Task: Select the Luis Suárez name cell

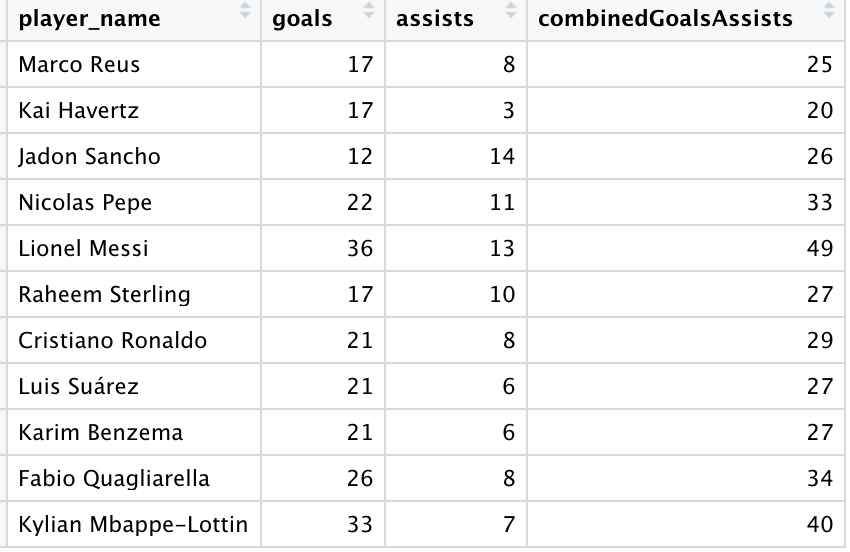Action: pyautogui.click(x=134, y=387)
